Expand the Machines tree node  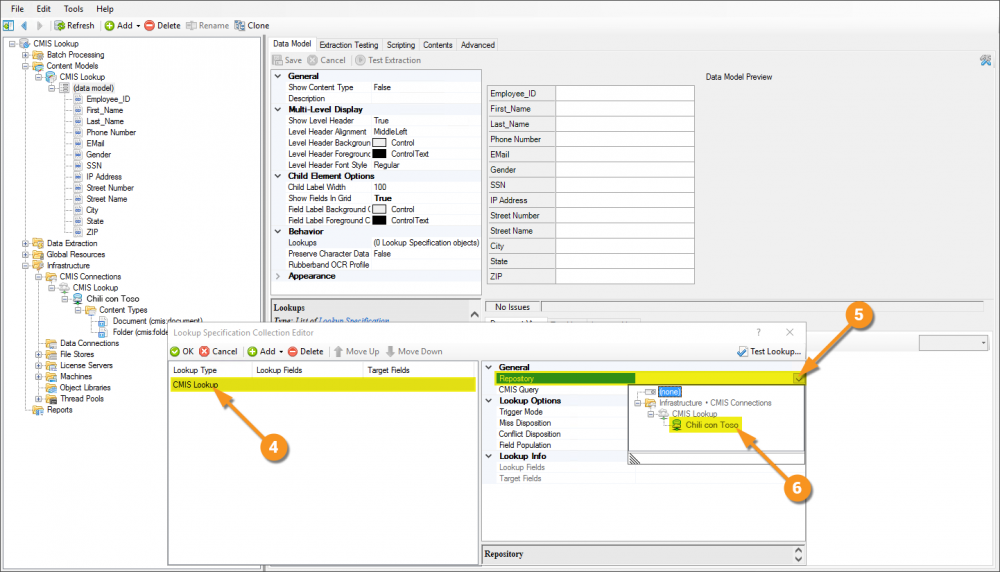pos(38,376)
